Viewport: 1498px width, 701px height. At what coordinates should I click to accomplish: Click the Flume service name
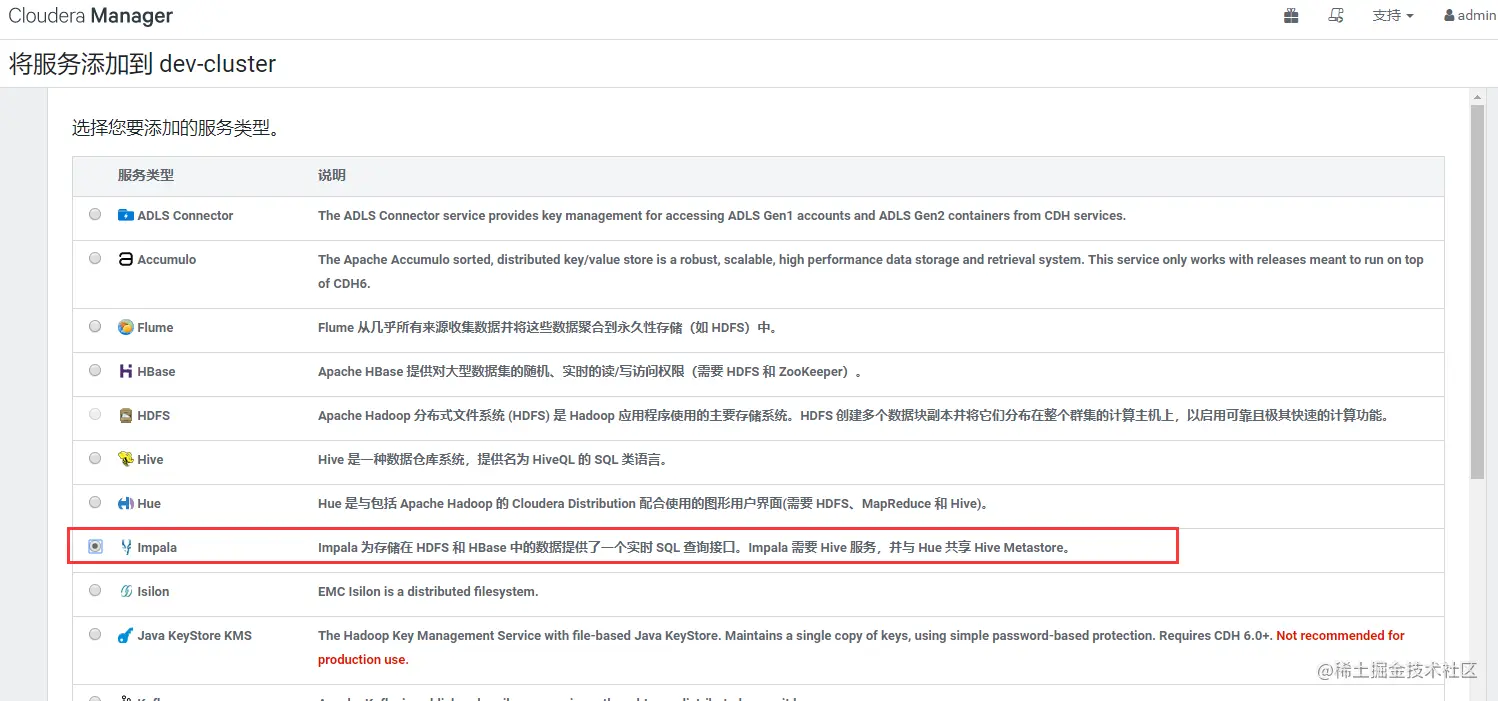pyautogui.click(x=155, y=327)
